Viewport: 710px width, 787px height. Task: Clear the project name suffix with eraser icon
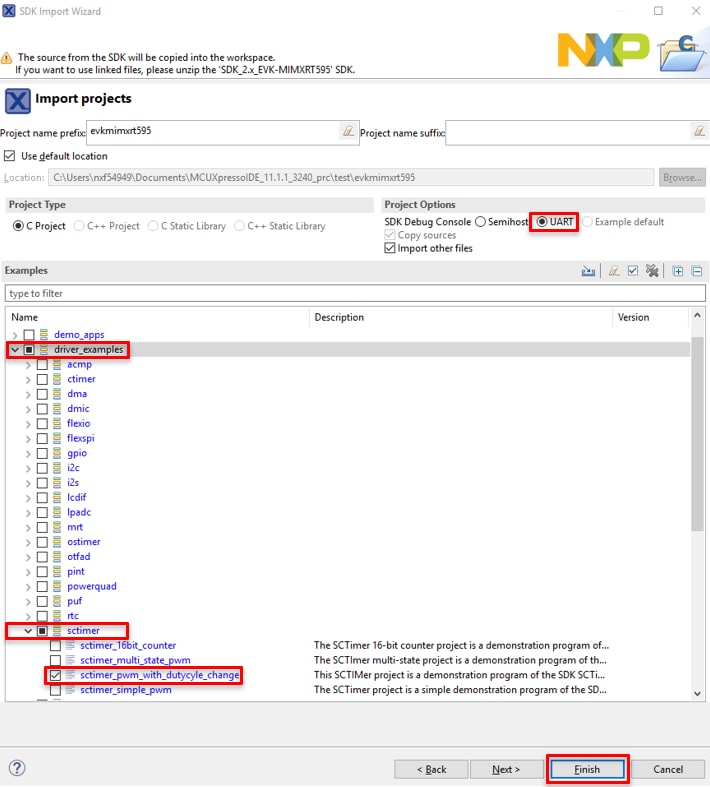(x=699, y=132)
